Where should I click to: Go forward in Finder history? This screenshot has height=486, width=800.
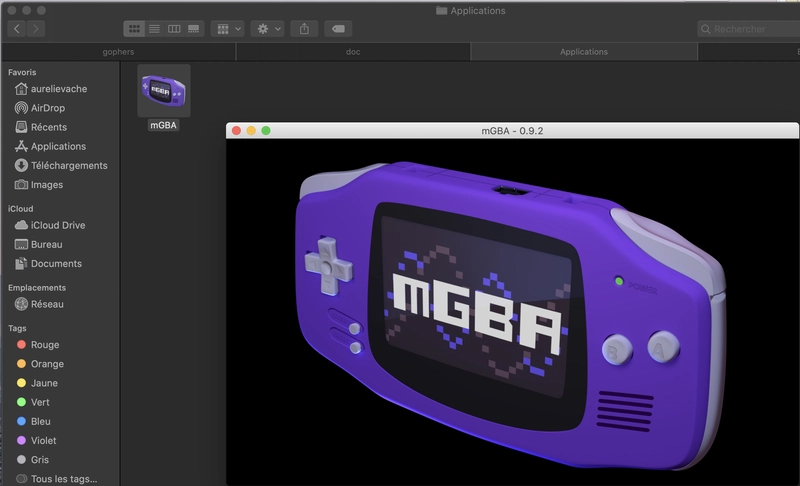pyautogui.click(x=36, y=29)
